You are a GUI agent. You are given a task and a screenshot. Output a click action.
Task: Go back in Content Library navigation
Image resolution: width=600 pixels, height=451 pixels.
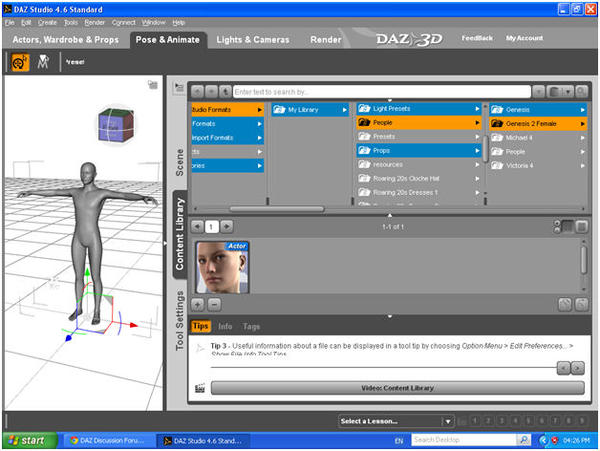[197, 92]
